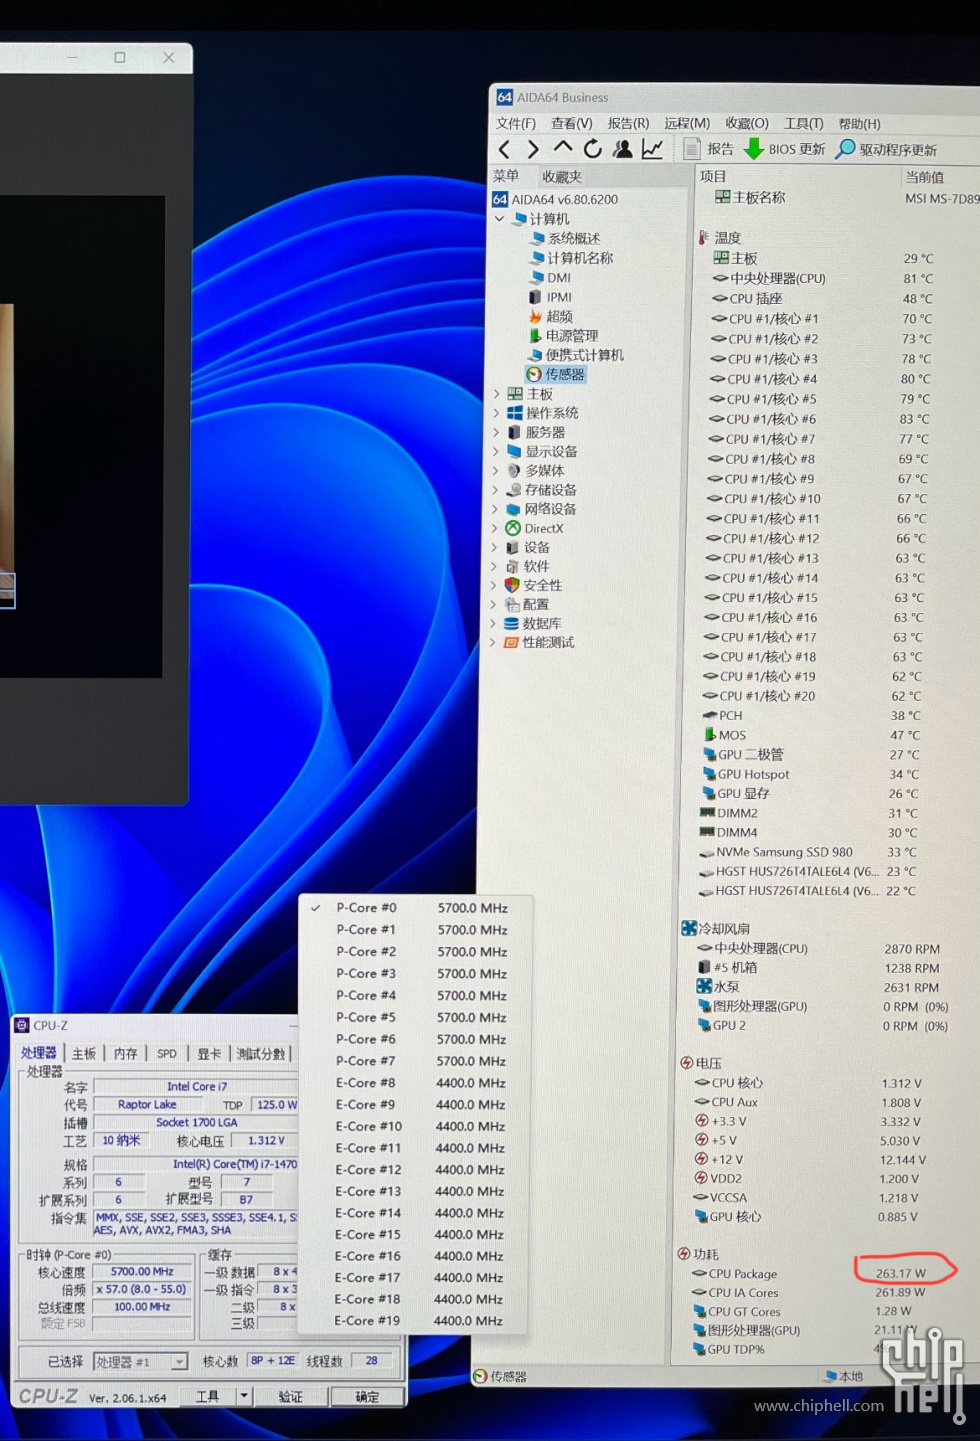
Task: Switch to CPU-Z 内存 tab
Action: pyautogui.click(x=125, y=1054)
